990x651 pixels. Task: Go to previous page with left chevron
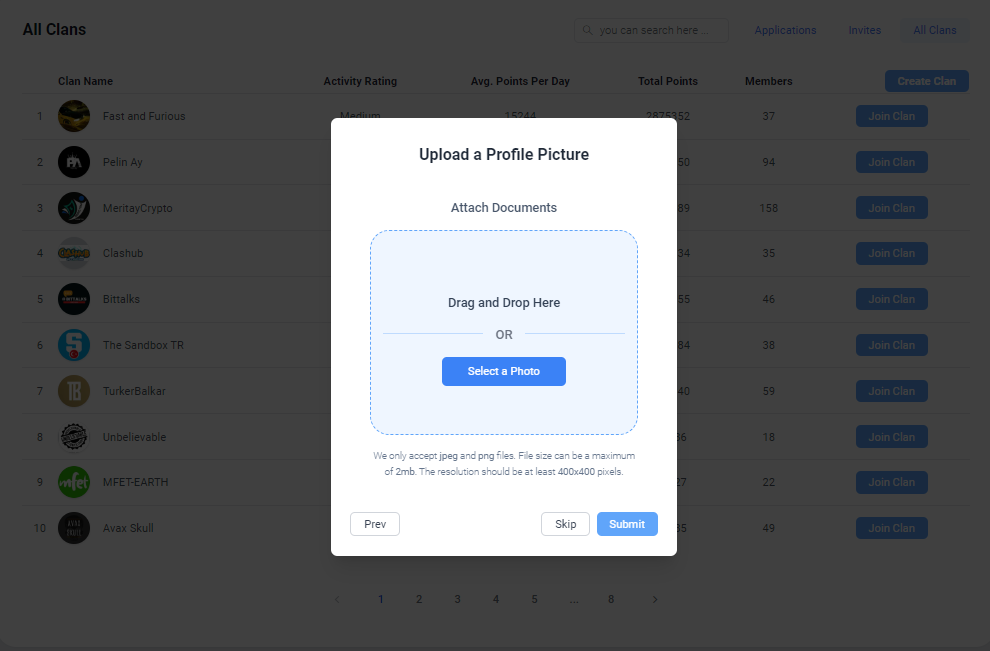337,599
